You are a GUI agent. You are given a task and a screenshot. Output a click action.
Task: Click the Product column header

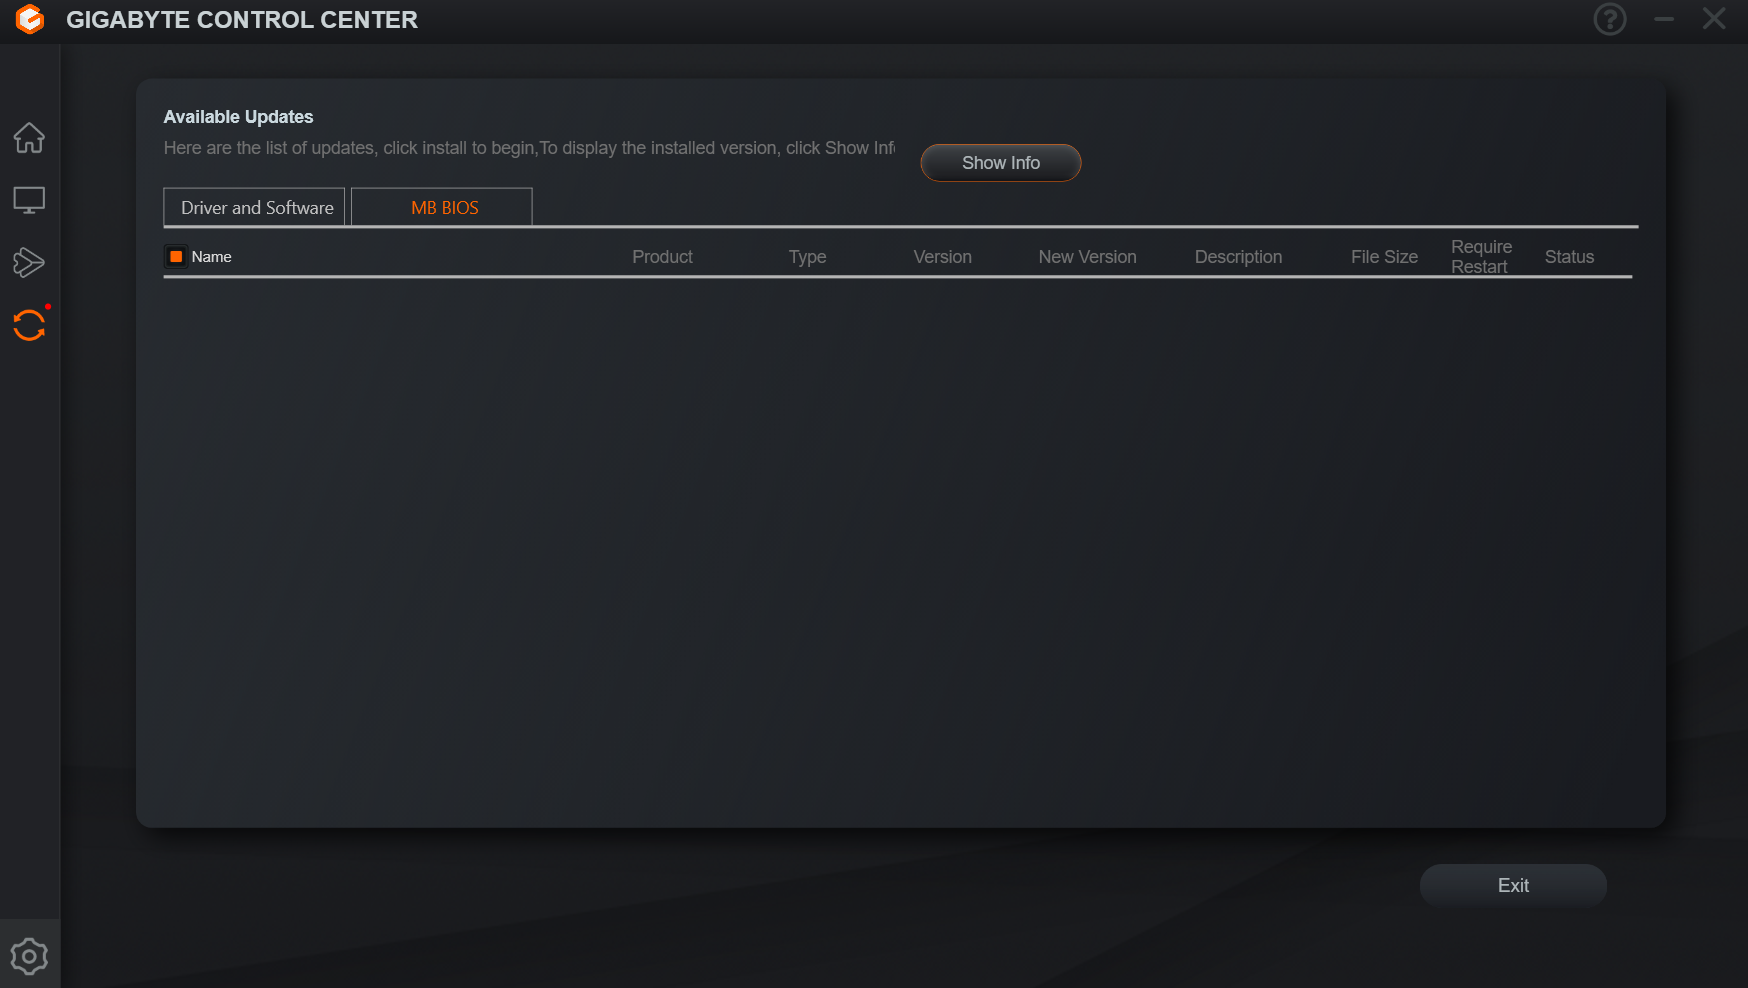point(662,257)
